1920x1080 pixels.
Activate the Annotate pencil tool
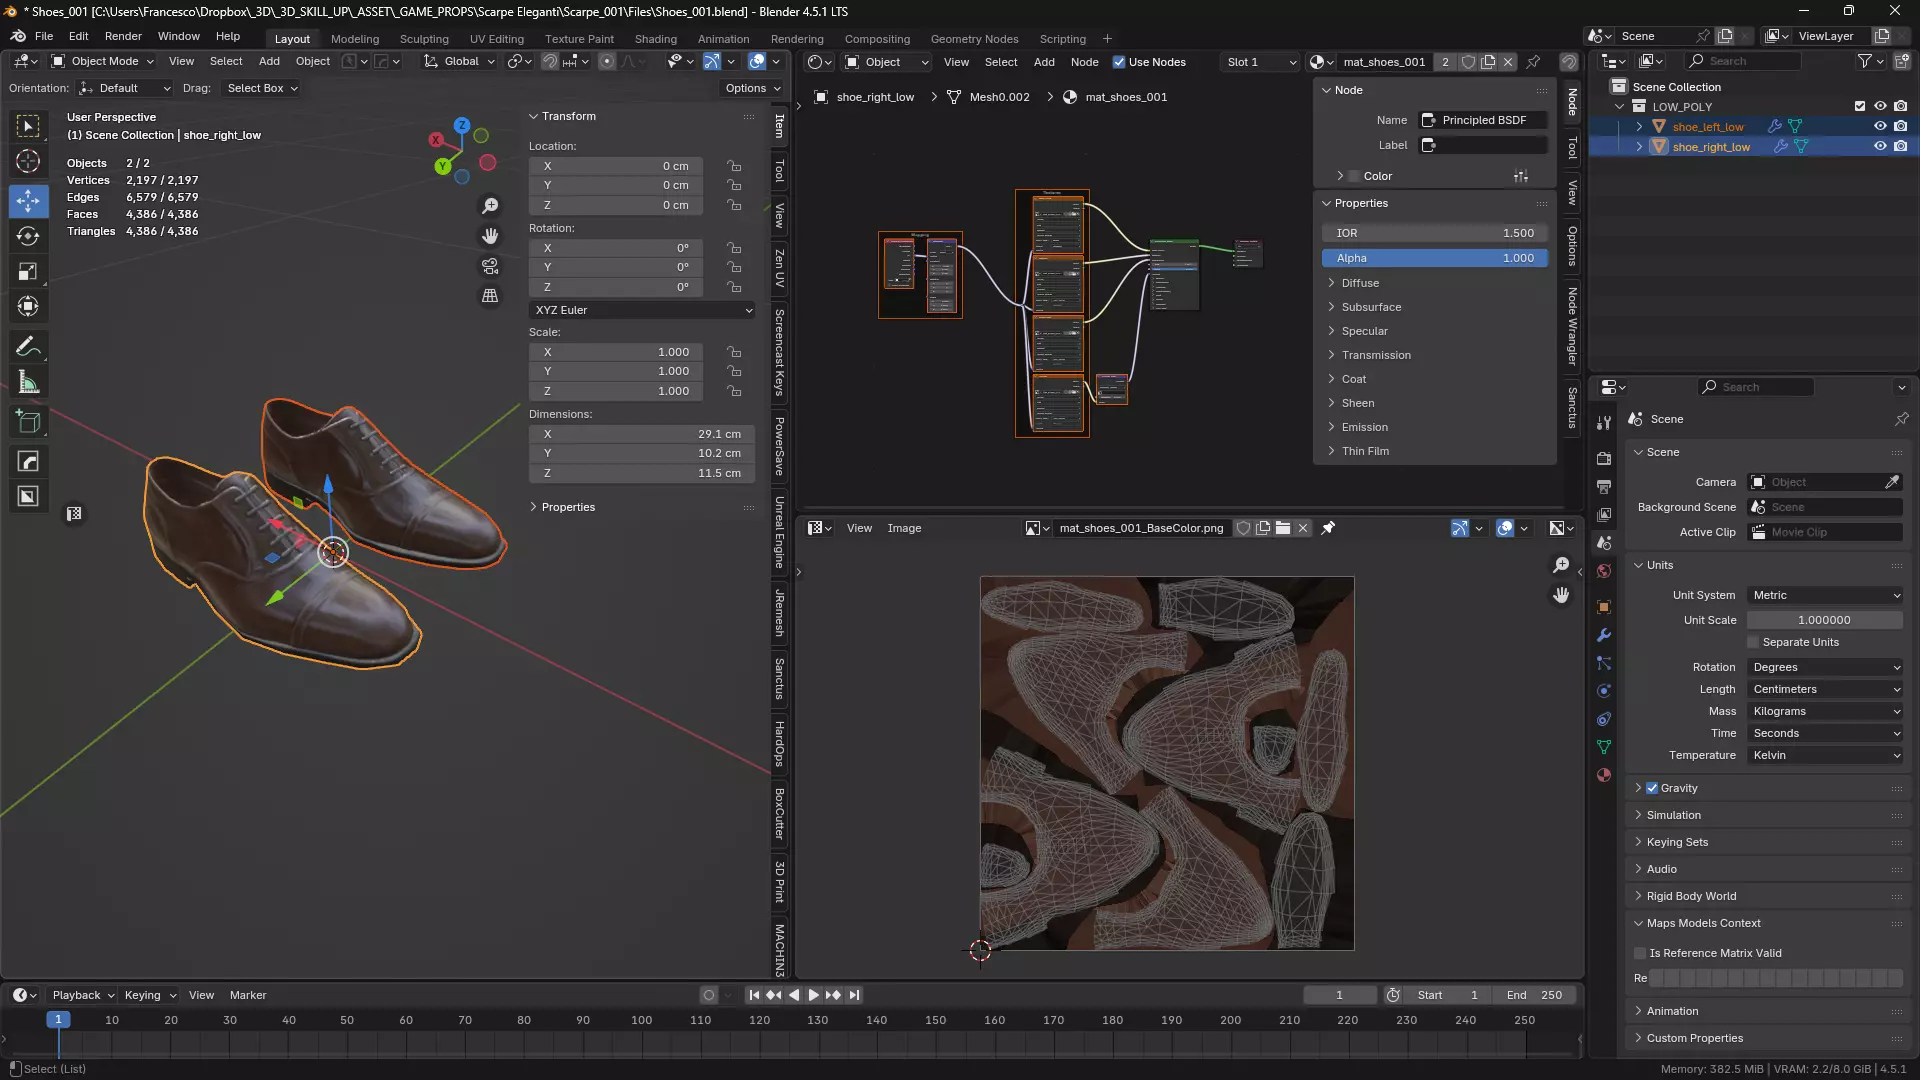[x=28, y=347]
